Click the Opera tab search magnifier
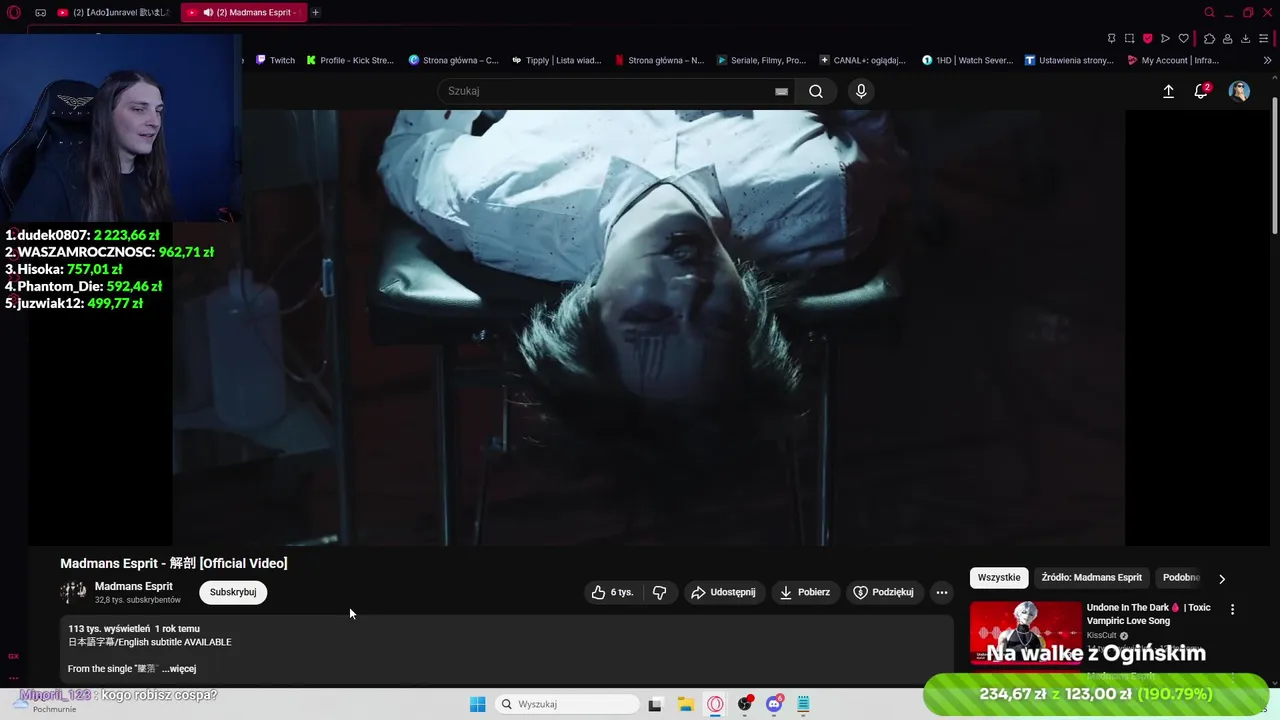The width and height of the screenshot is (1280, 720). click(1209, 12)
